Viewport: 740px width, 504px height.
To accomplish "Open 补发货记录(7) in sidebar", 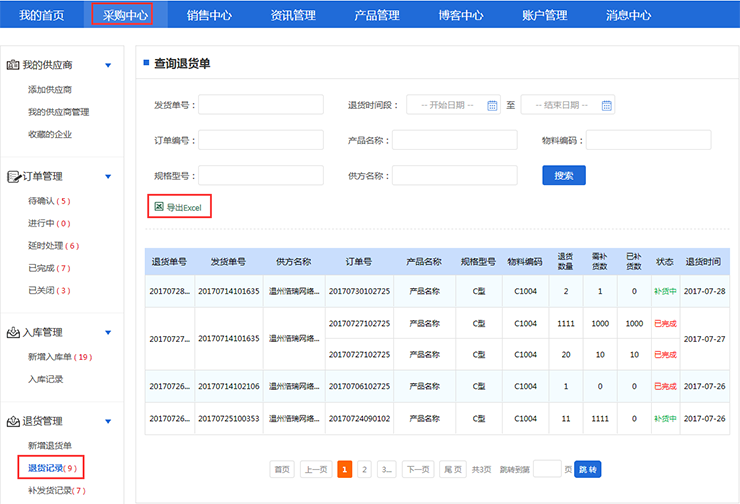I will (x=57, y=490).
